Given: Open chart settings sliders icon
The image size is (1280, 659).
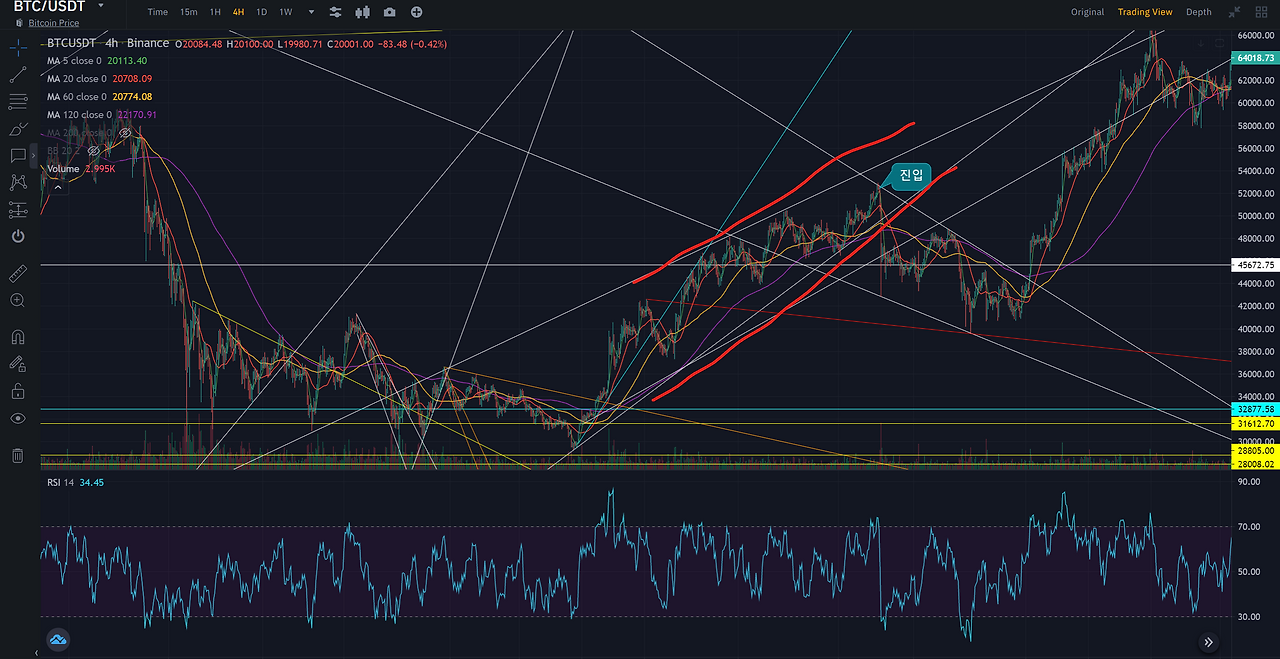Looking at the screenshot, I should pyautogui.click(x=335, y=12).
